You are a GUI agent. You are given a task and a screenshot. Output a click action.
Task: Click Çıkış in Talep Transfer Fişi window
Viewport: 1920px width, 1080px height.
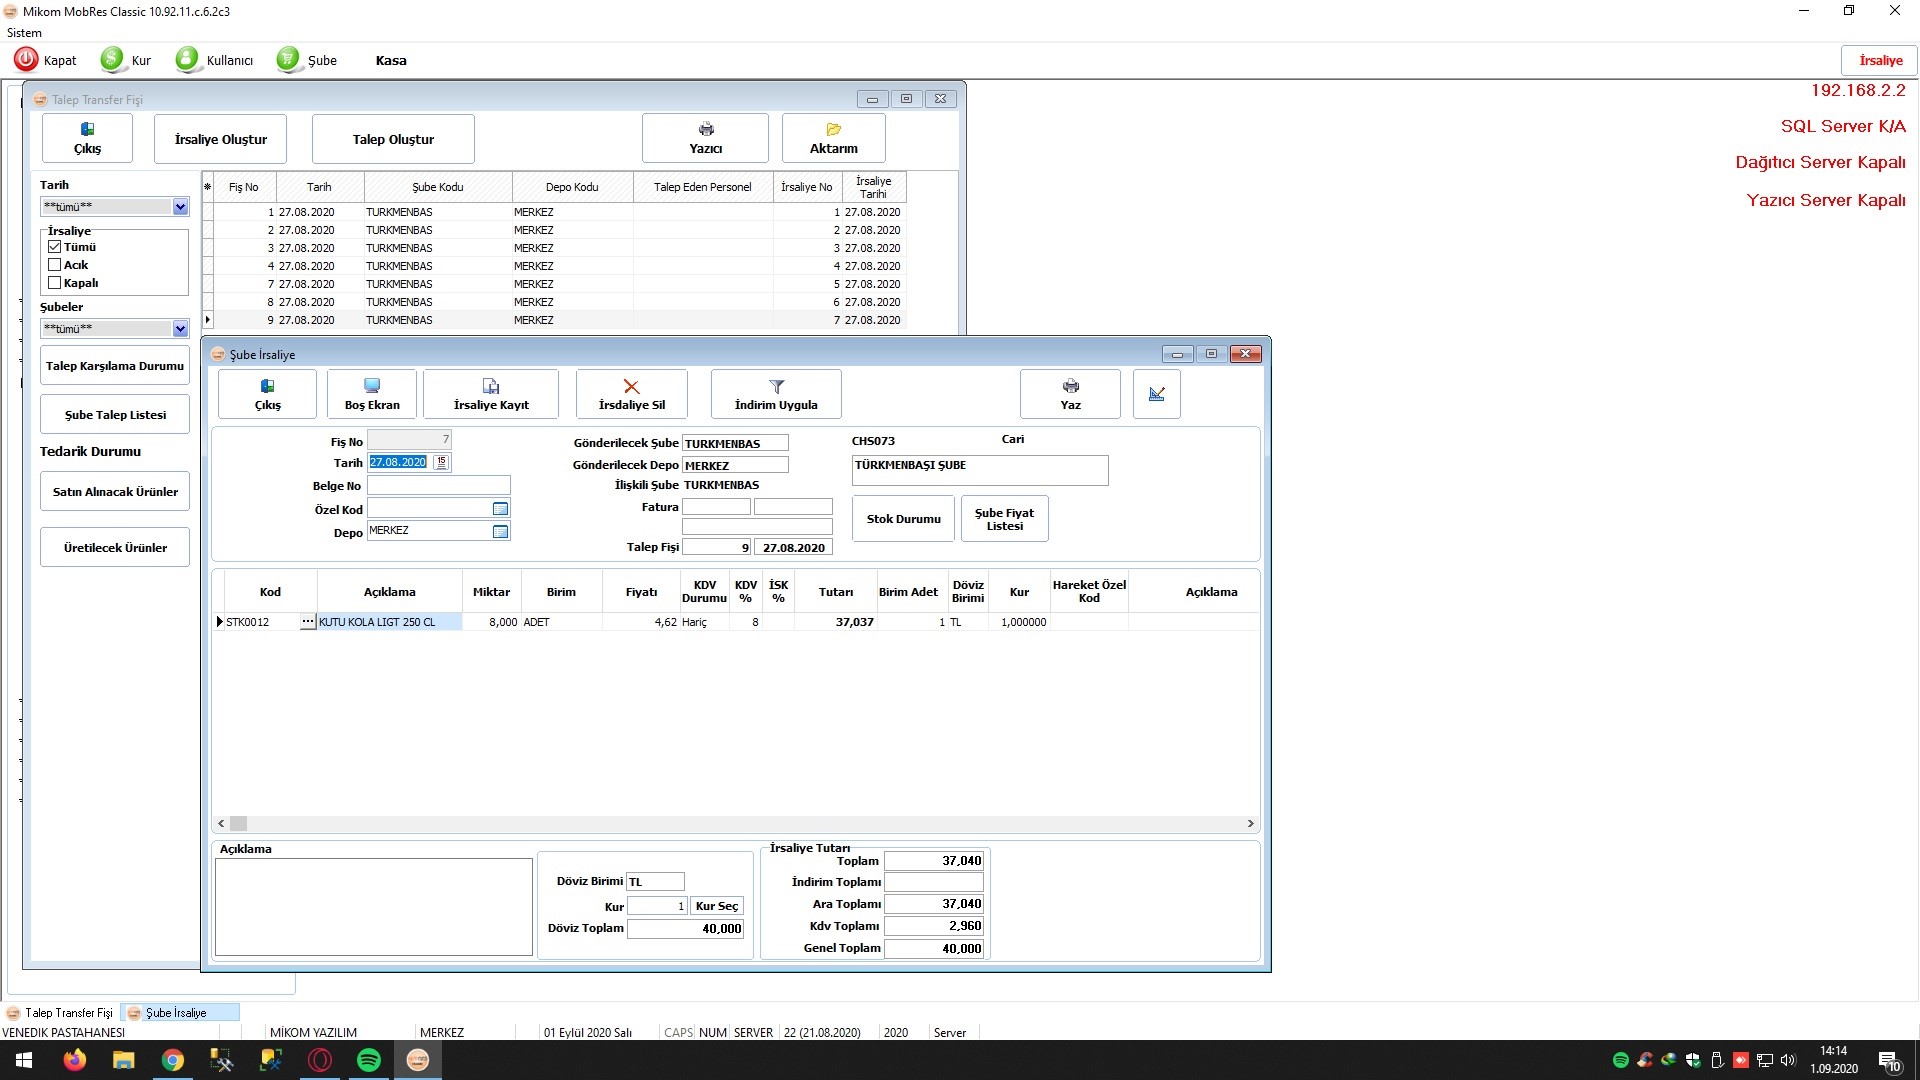(x=87, y=138)
